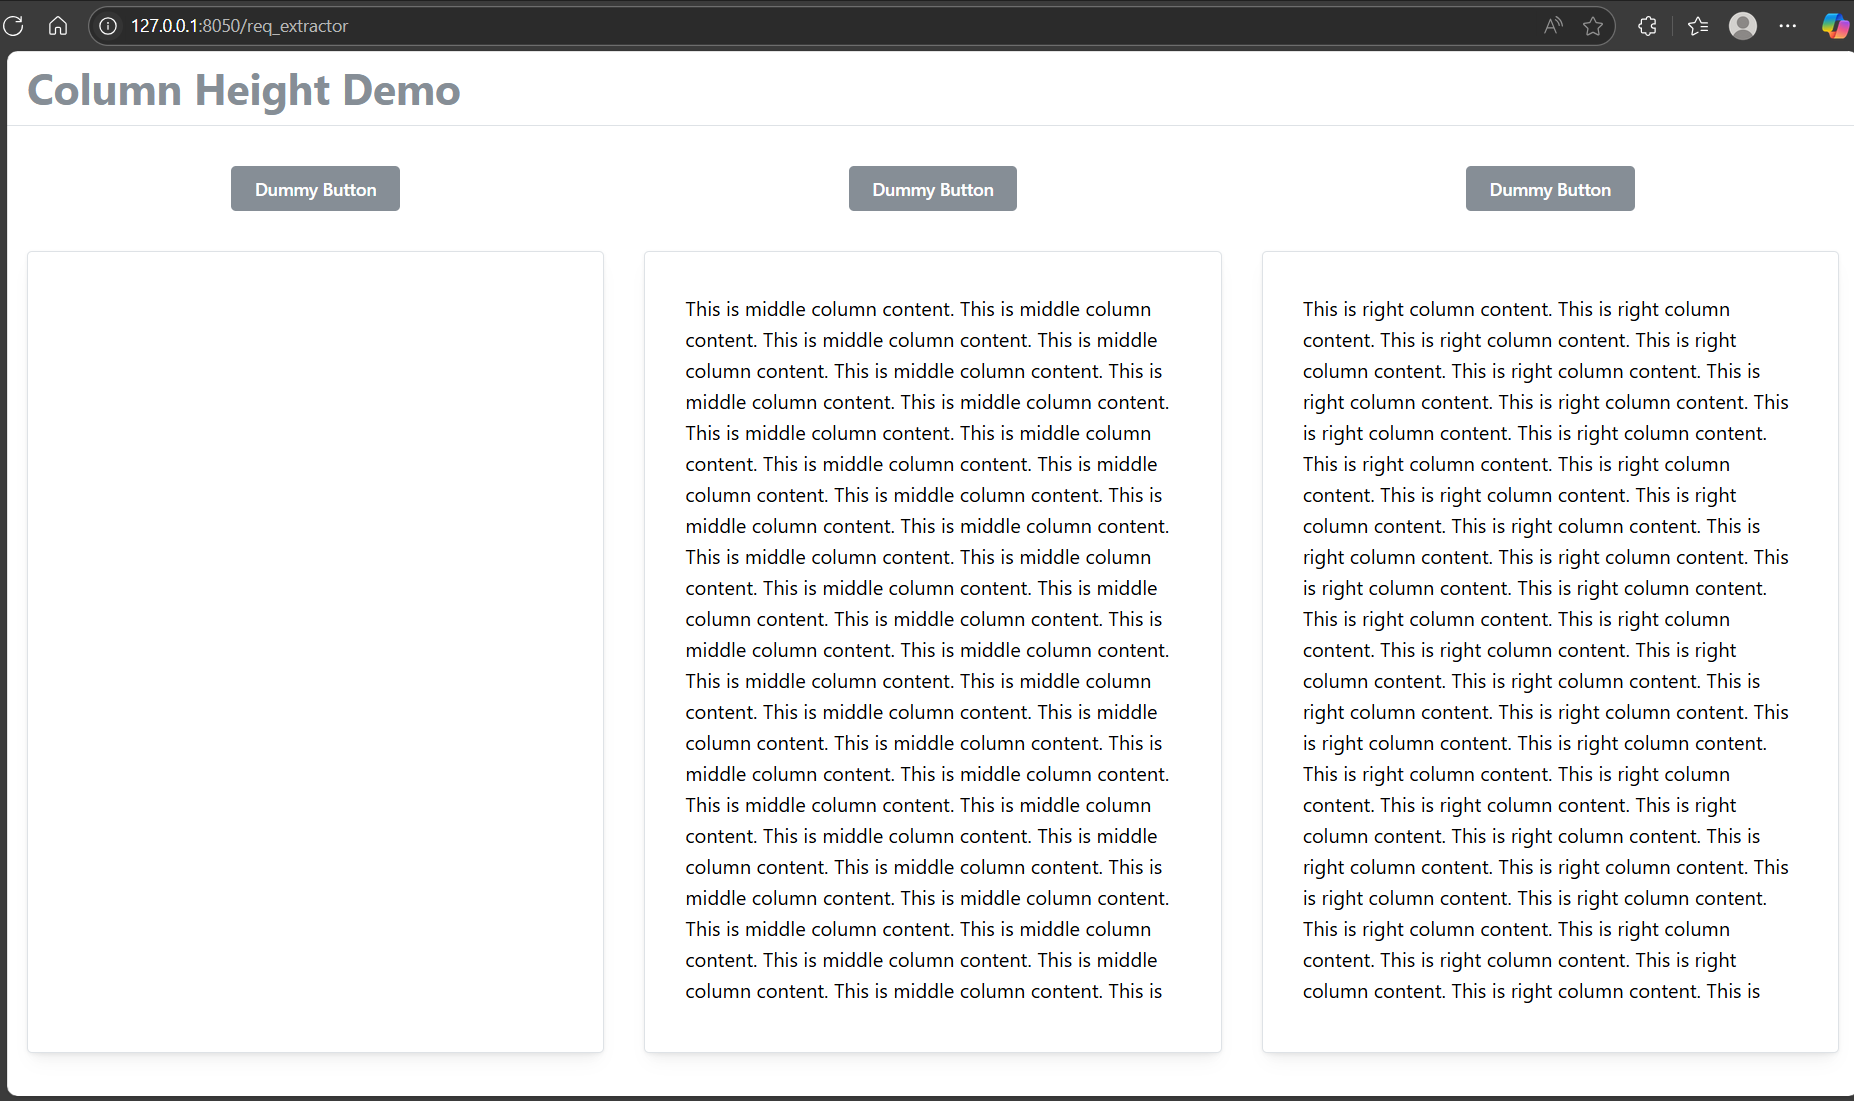Click the rightmost Dummy Button

(x=1549, y=188)
